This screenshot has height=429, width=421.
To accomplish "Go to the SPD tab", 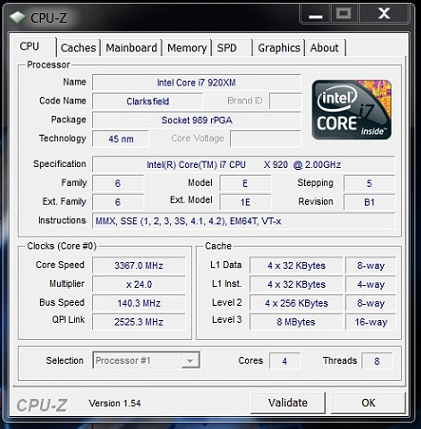I will (232, 48).
